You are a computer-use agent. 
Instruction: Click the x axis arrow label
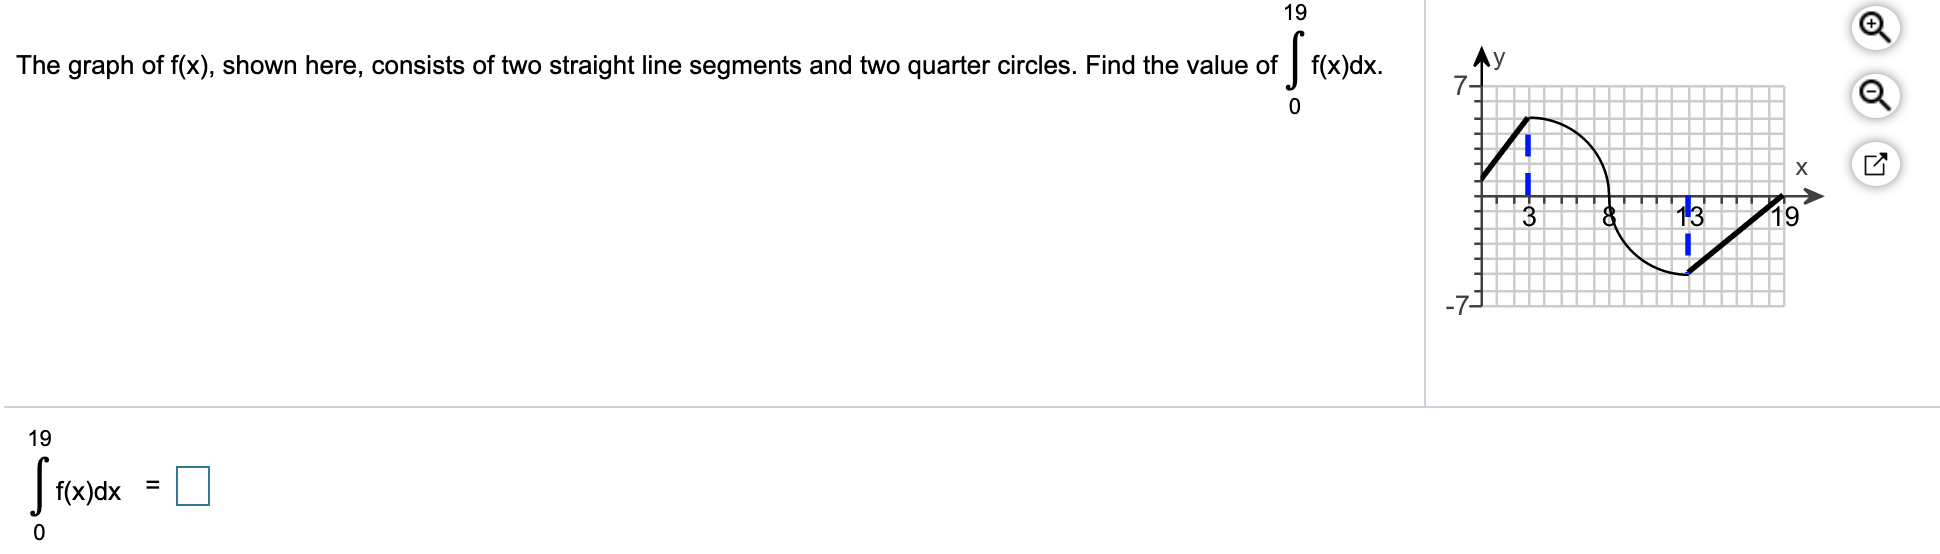point(1801,168)
